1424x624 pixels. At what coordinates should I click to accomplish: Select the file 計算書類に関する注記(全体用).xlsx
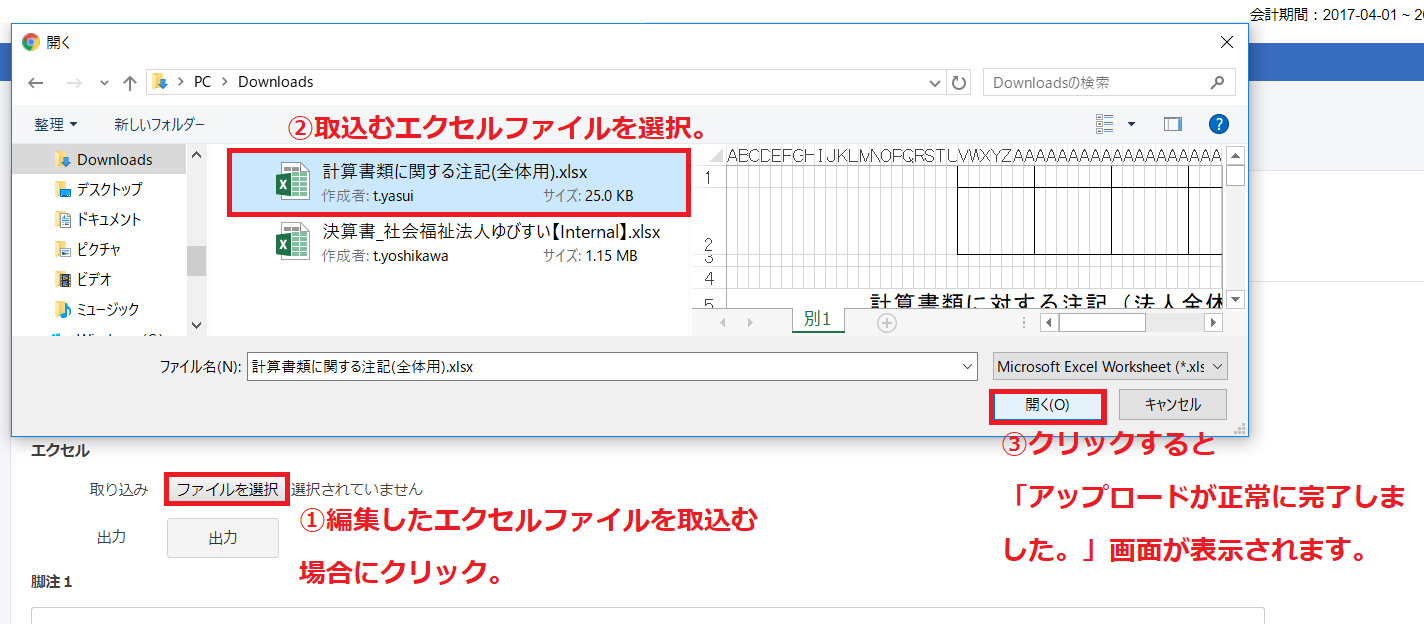[457, 182]
